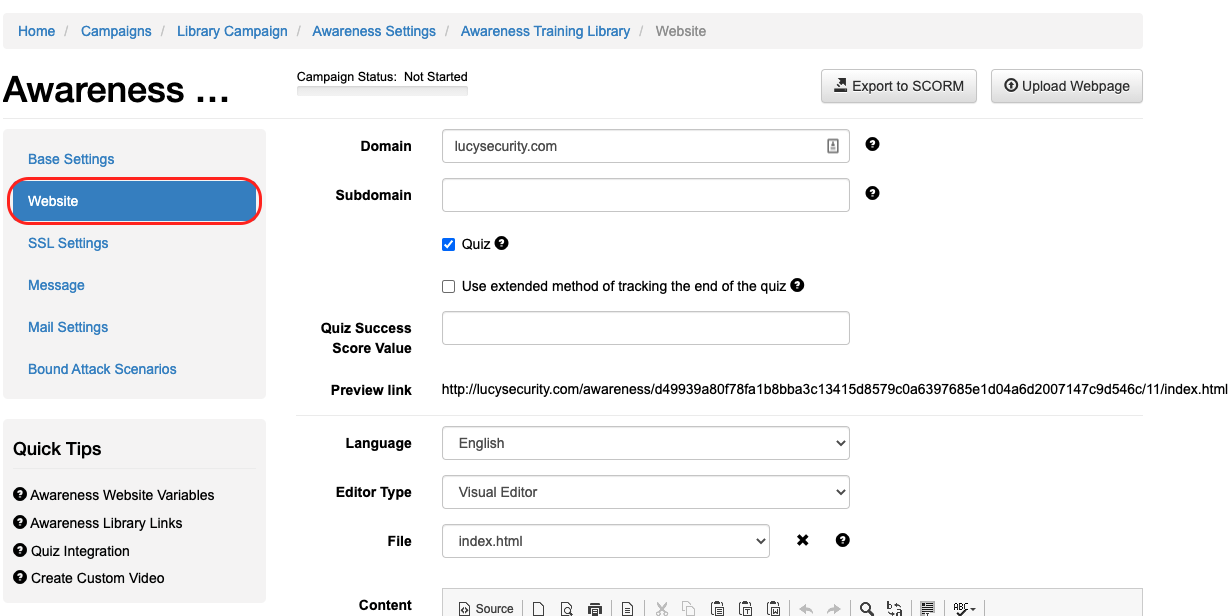Go to Awareness Settings breadcrumb
Screen dimensions: 1229x616
tap(374, 31)
